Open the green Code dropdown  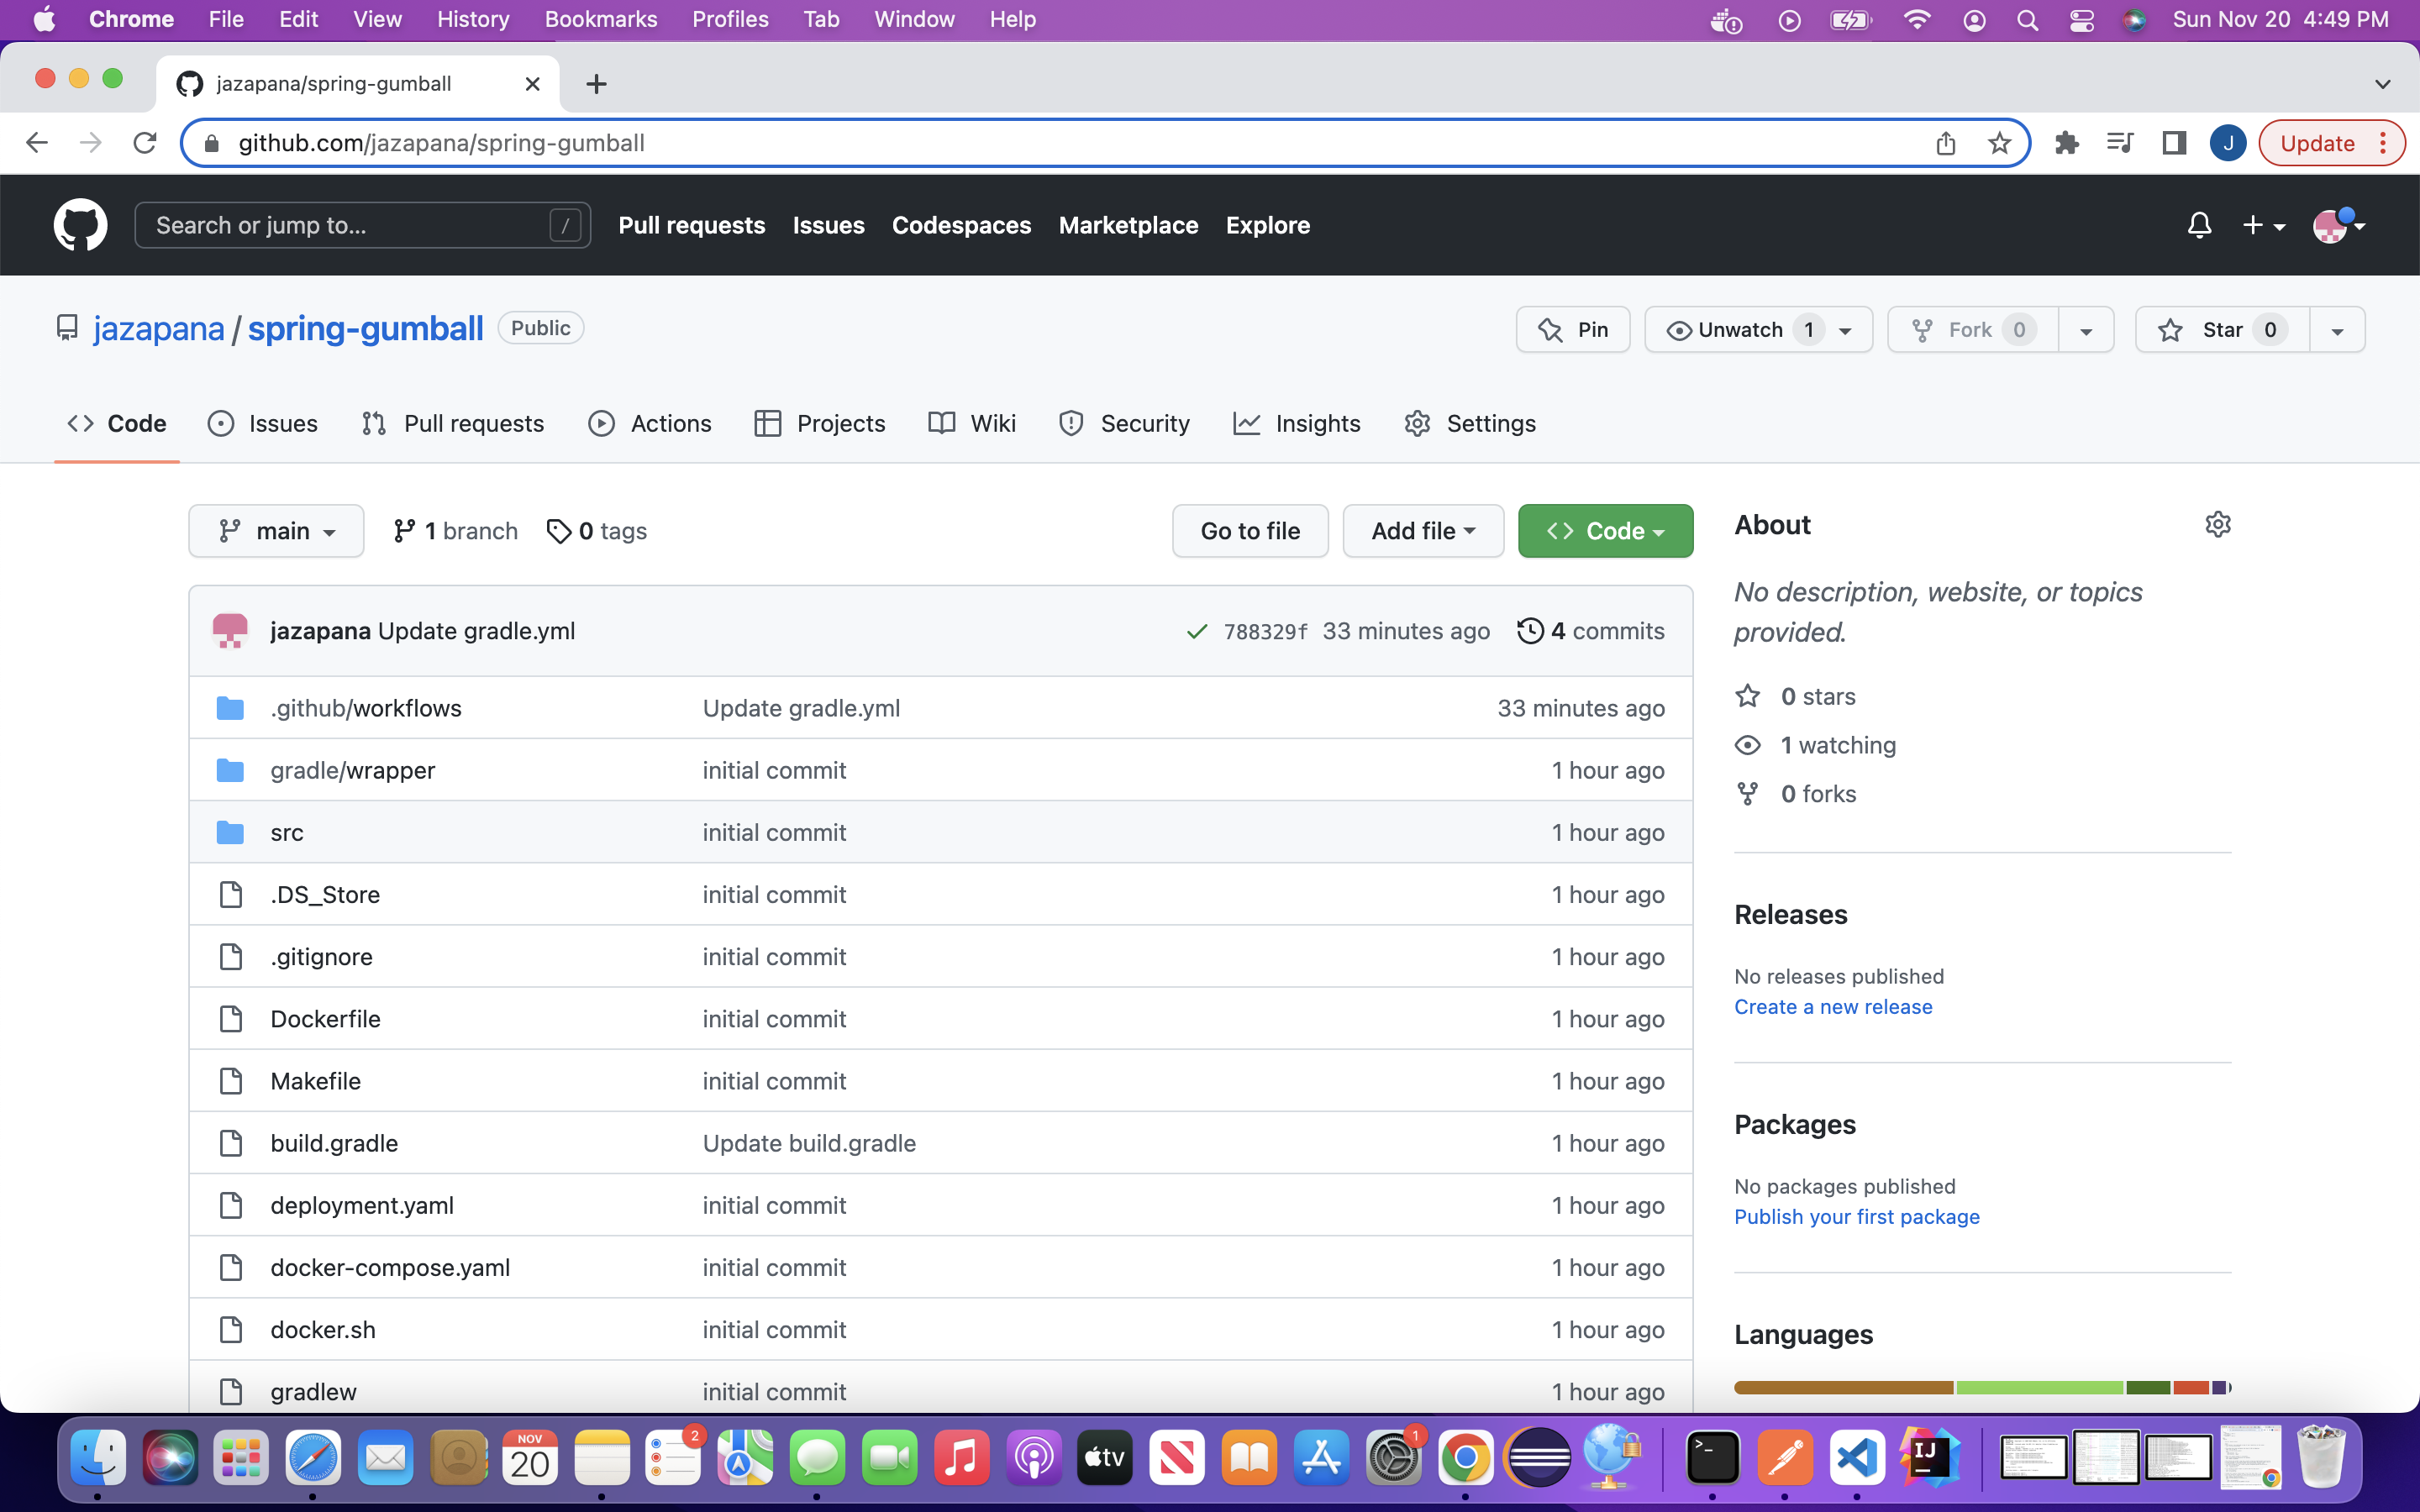click(1604, 530)
